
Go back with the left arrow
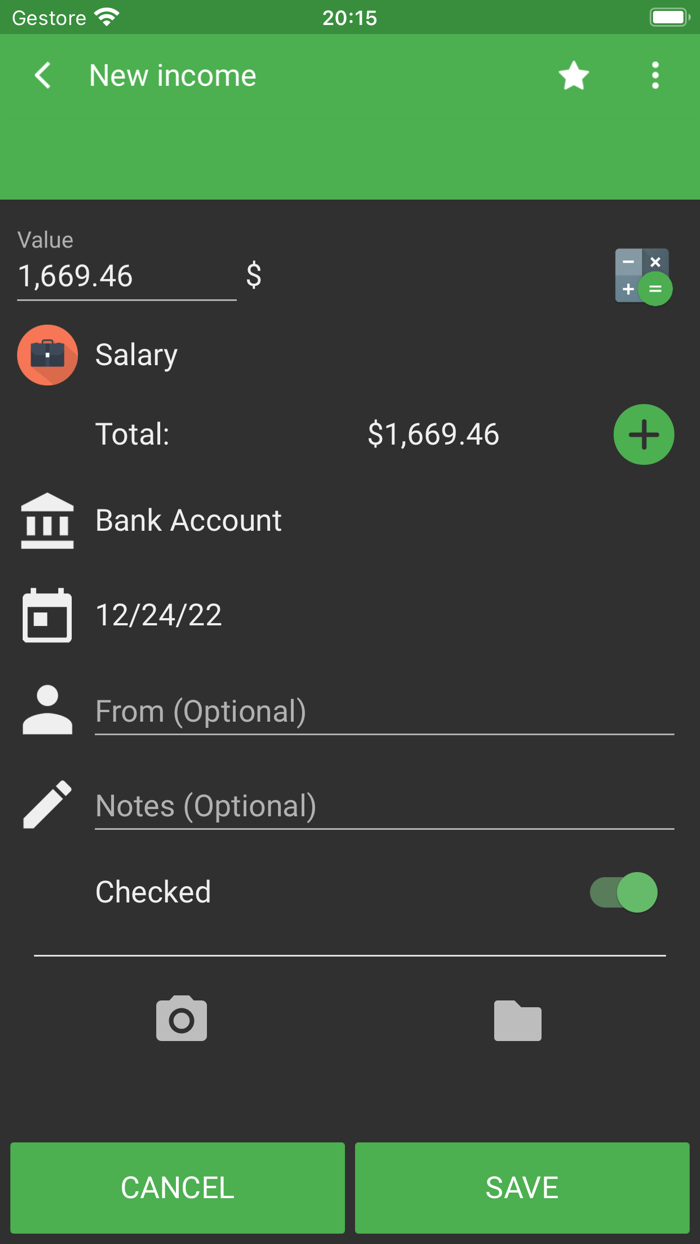click(42, 75)
